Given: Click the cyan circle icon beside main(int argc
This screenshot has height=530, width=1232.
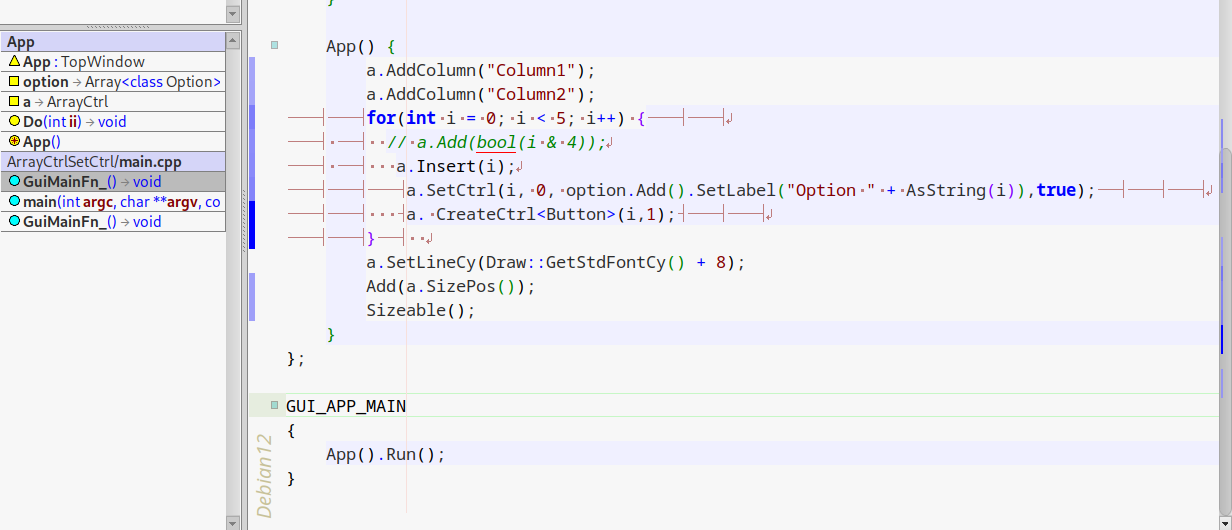Looking at the screenshot, I should pyautogui.click(x=14, y=202).
